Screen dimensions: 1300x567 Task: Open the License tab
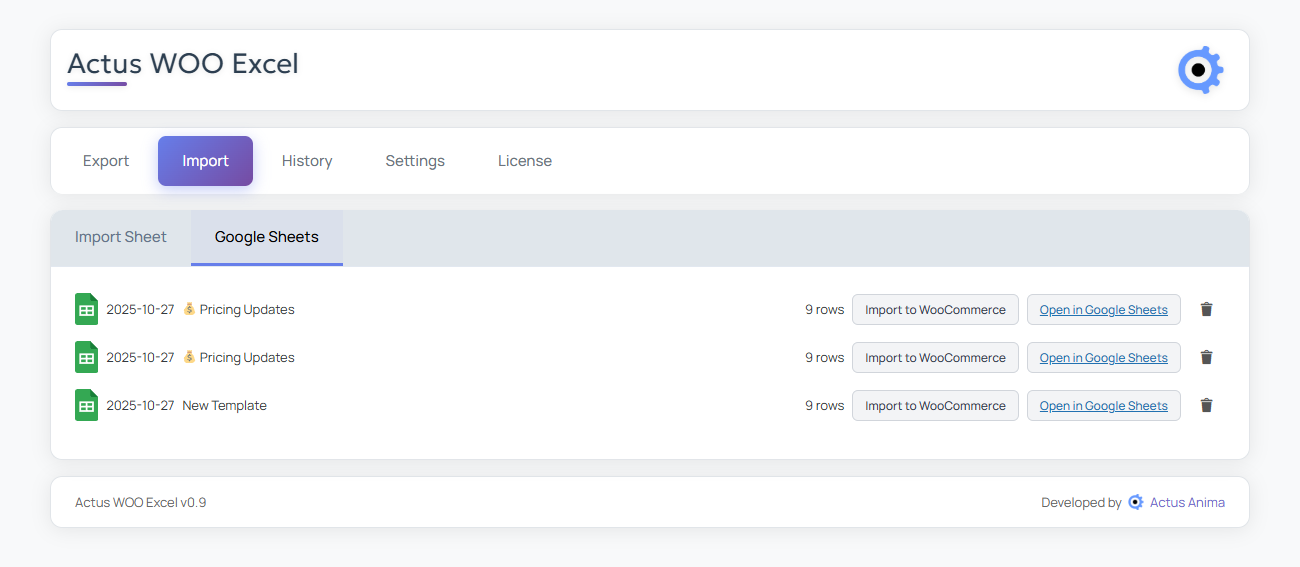pos(525,161)
